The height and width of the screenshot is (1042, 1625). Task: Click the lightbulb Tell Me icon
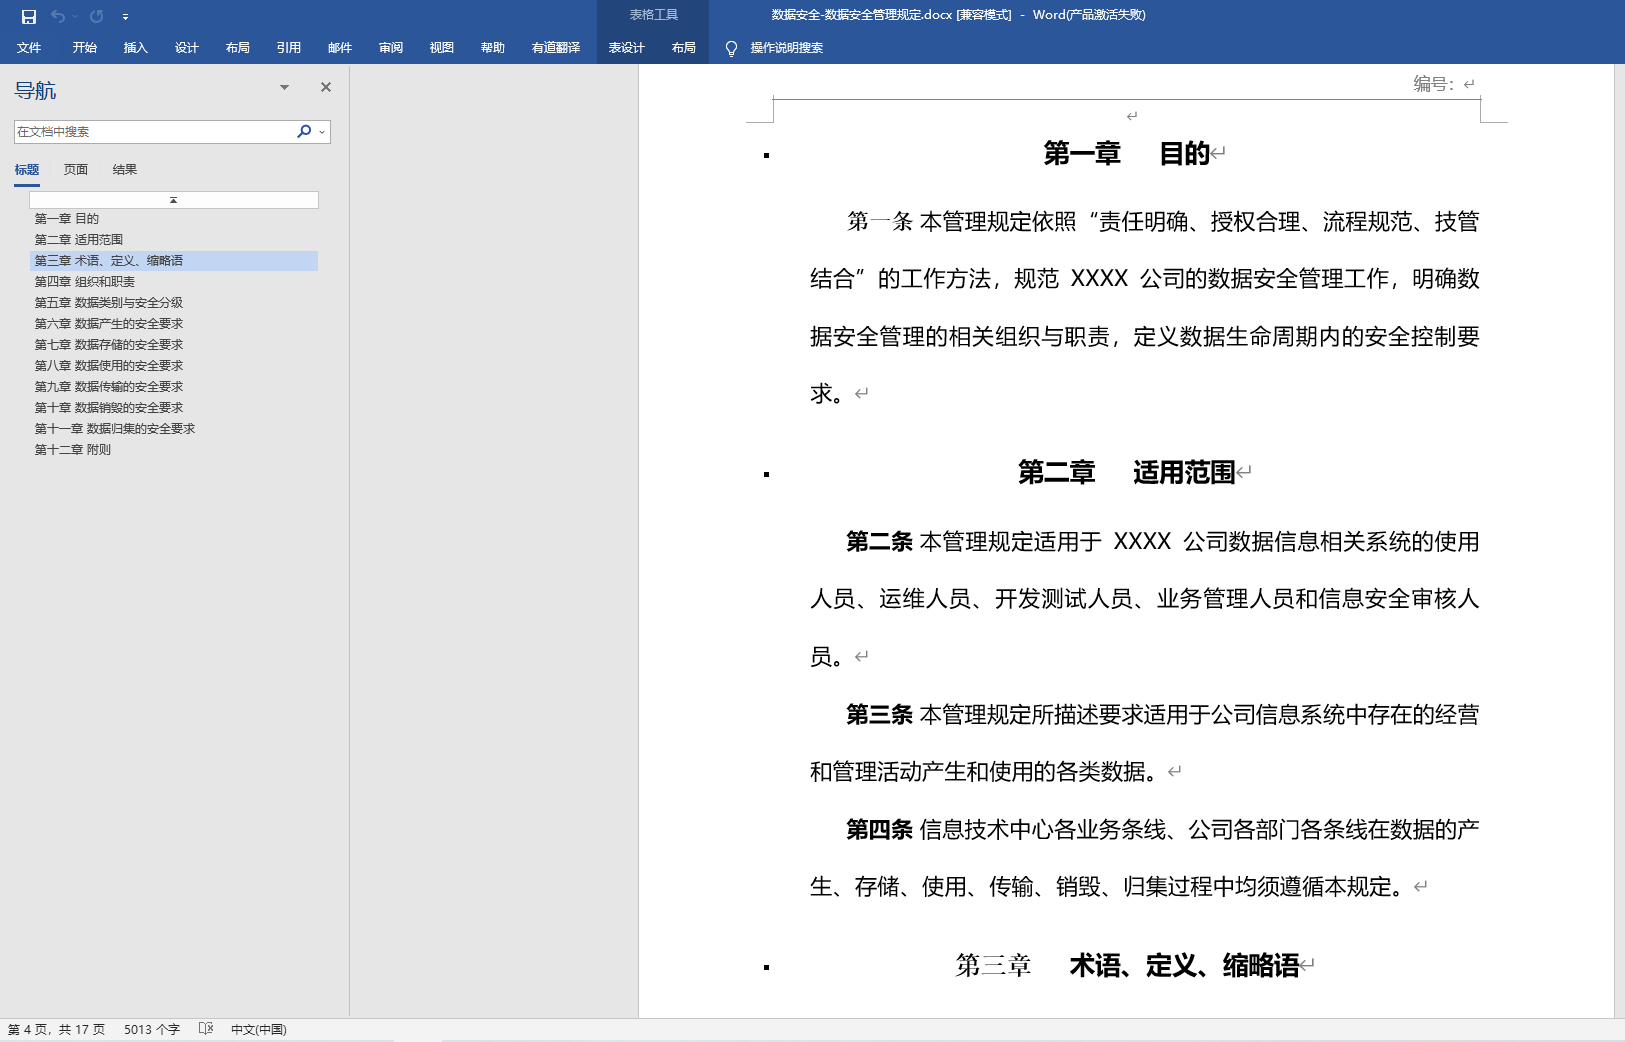(x=731, y=48)
